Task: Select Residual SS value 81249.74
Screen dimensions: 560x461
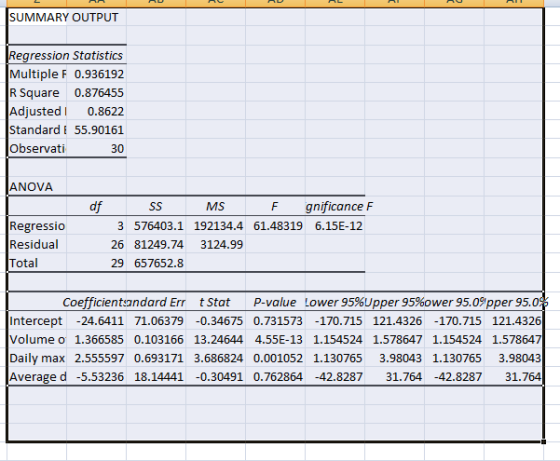Action: [156, 244]
